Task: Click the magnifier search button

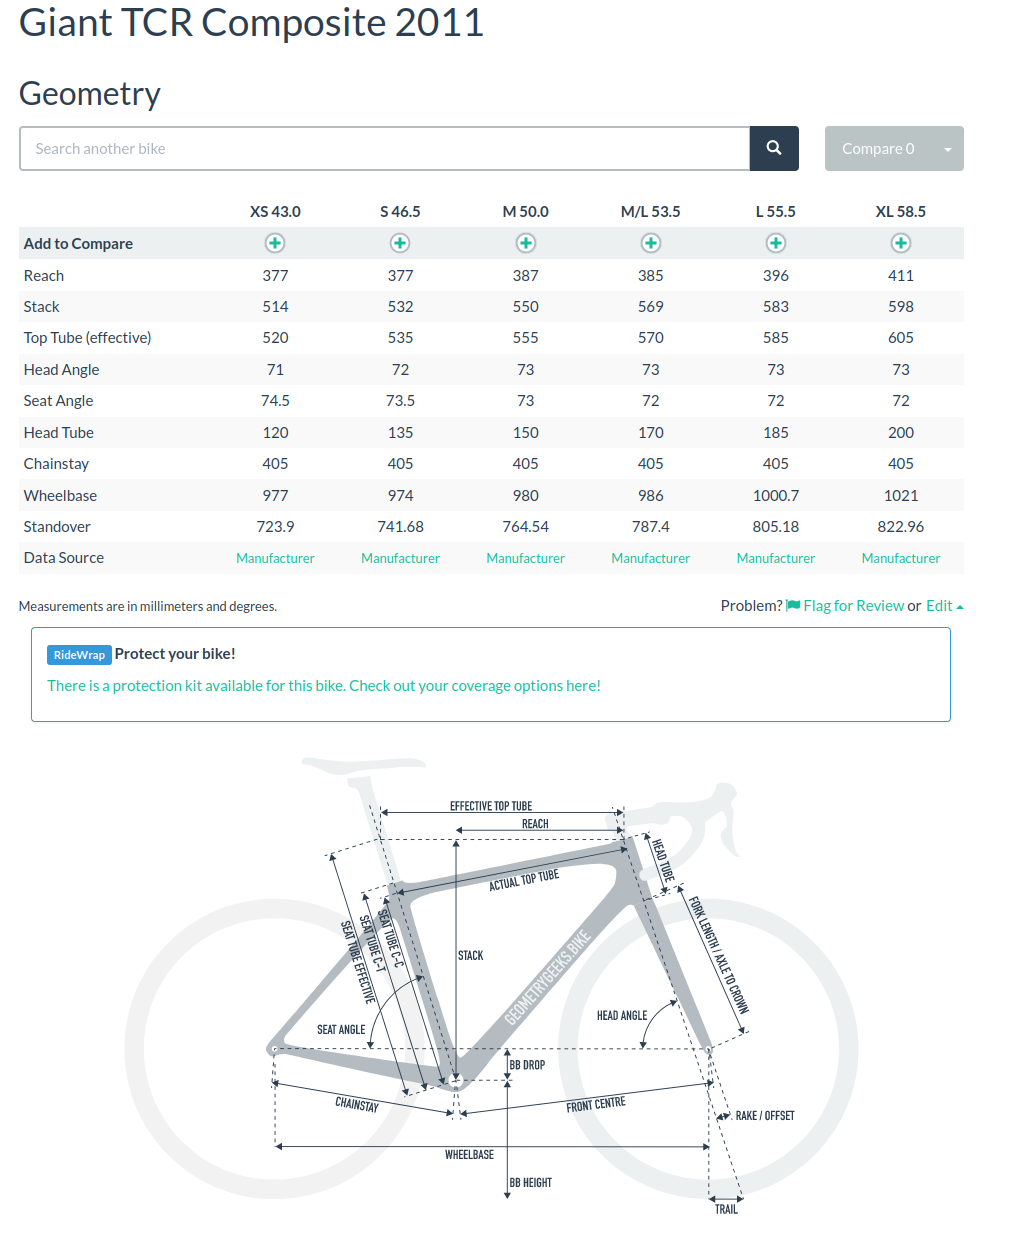Action: pyautogui.click(x=774, y=148)
